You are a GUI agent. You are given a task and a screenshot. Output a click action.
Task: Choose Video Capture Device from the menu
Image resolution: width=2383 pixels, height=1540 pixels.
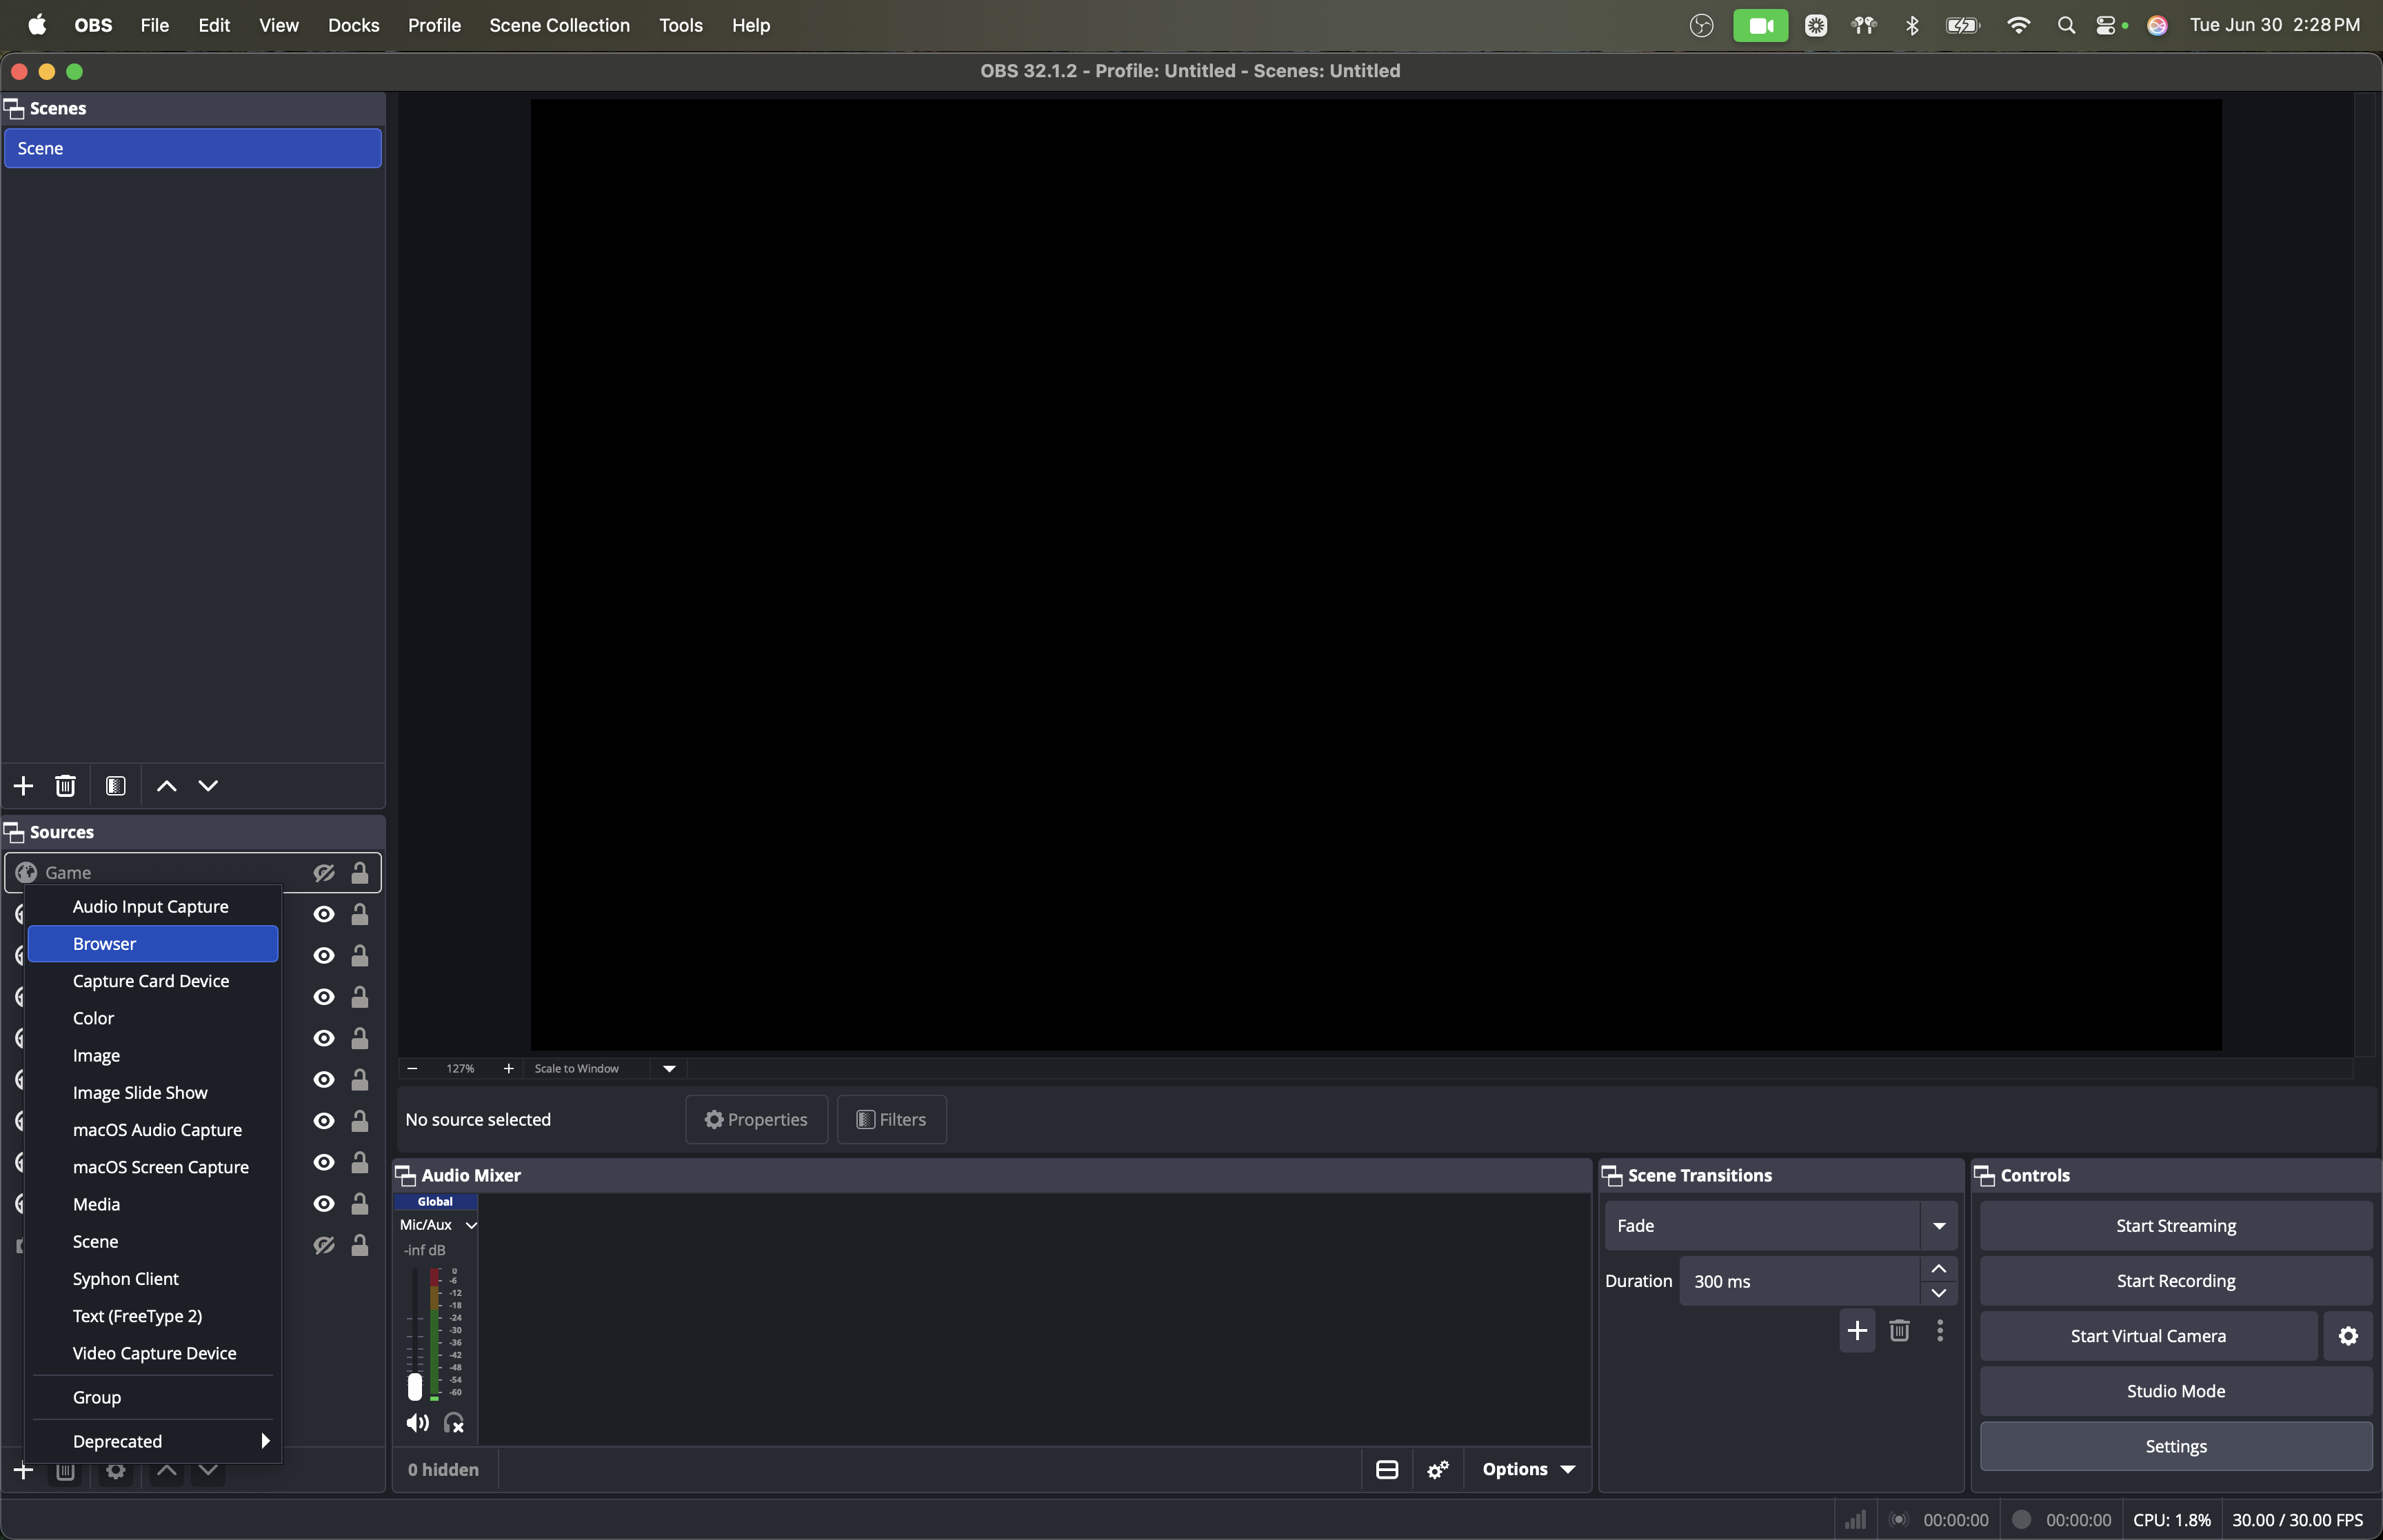pos(153,1353)
